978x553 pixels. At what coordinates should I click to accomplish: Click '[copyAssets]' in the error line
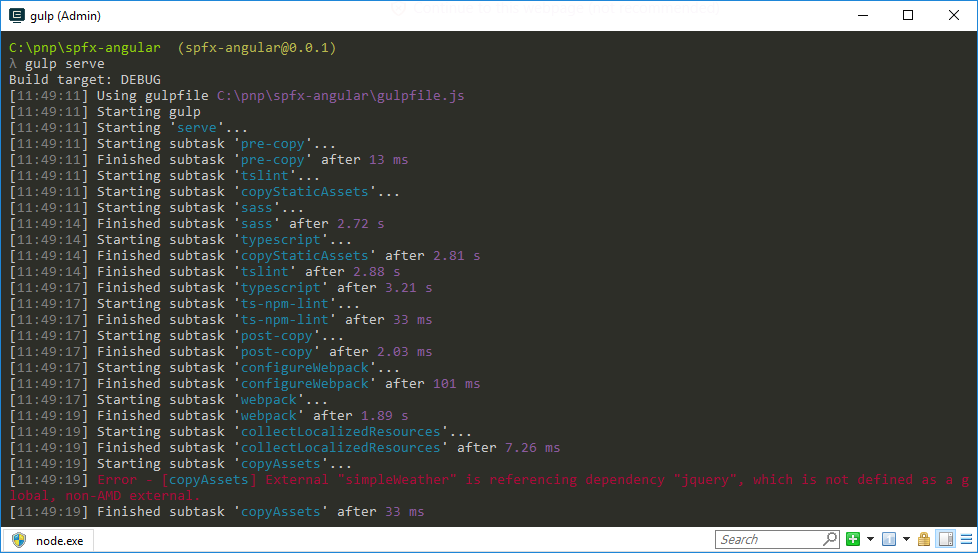(x=209, y=479)
